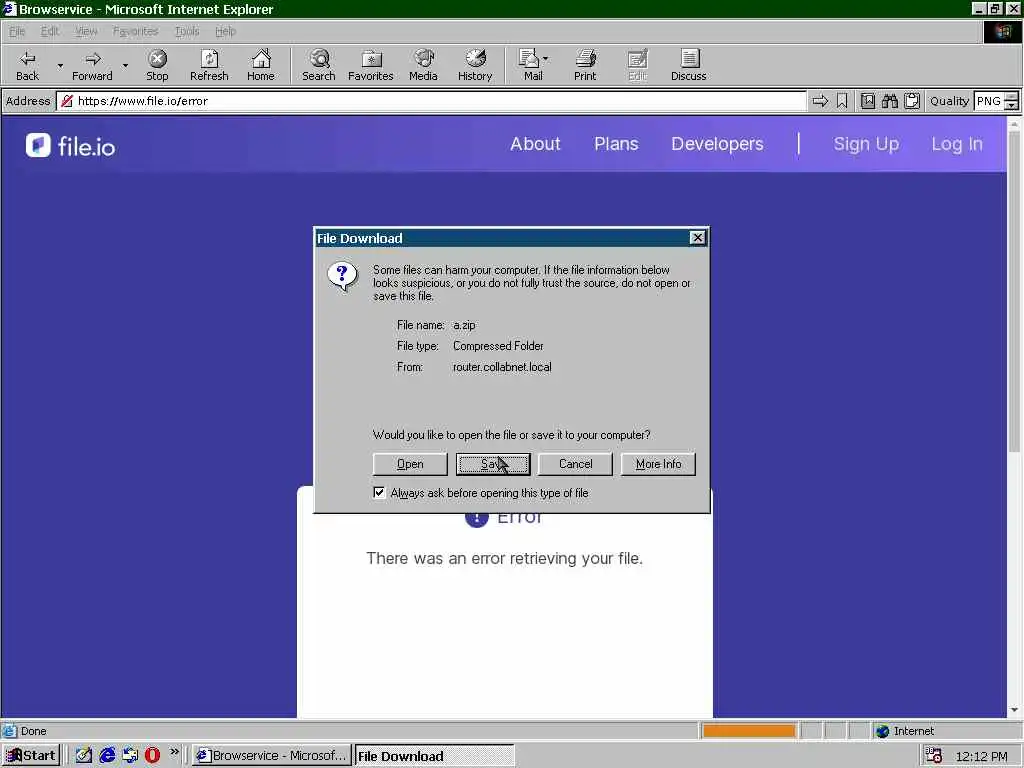This screenshot has width=1024, height=768.
Task: Open the Edit menu
Action: point(50,31)
